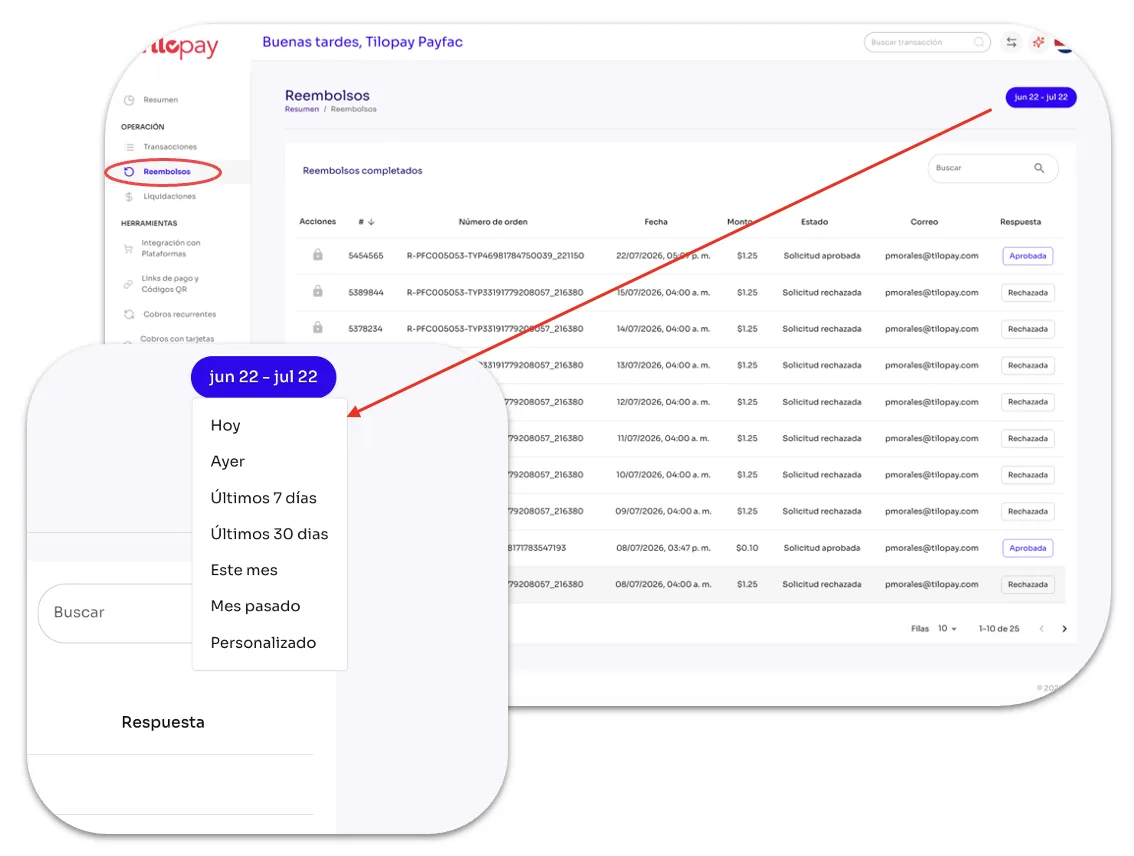Choose Últimos 30 dias option
Viewport: 1134px width, 856px height.
[x=269, y=534]
